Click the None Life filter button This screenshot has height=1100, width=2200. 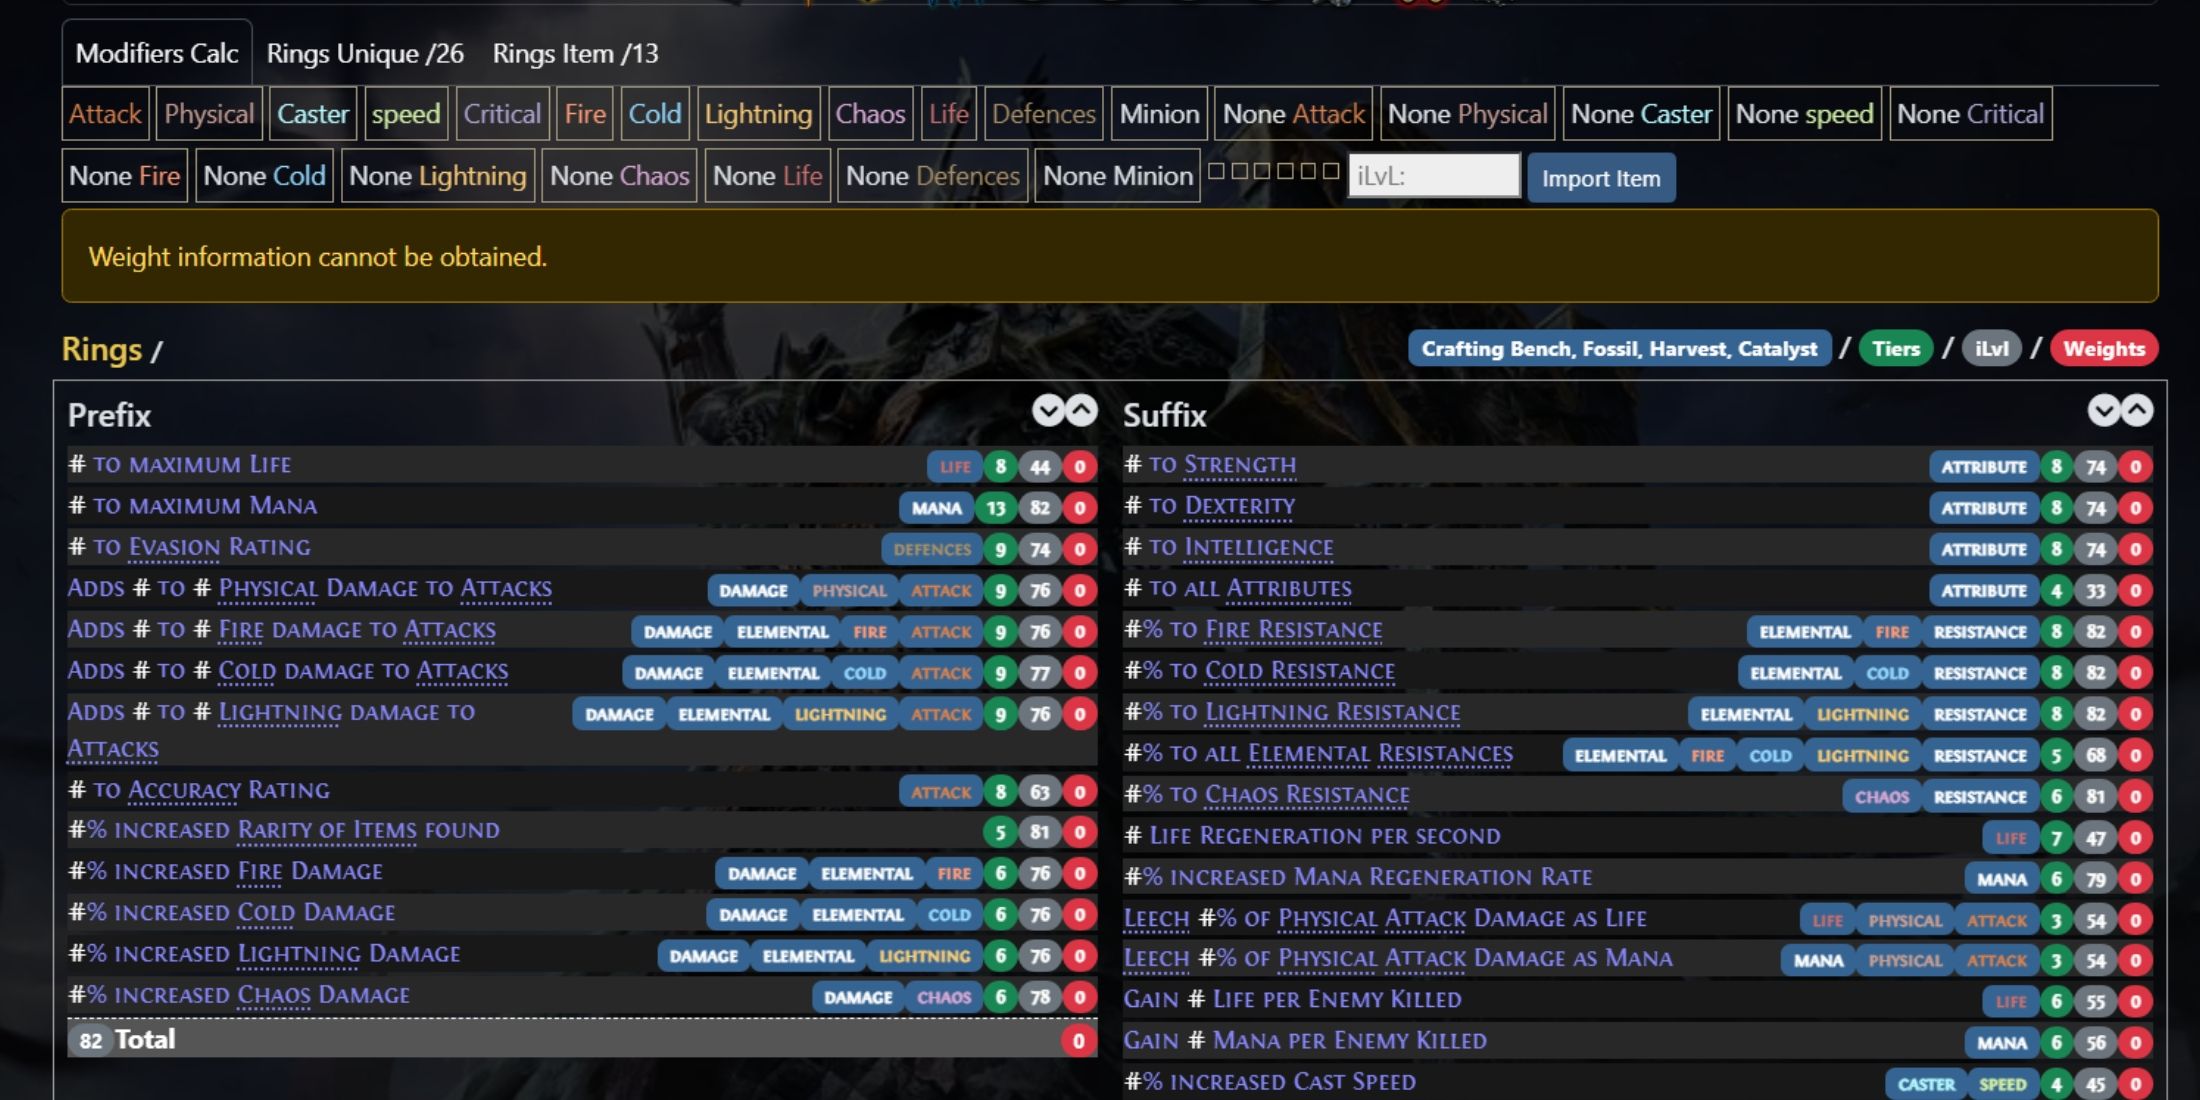pos(769,177)
